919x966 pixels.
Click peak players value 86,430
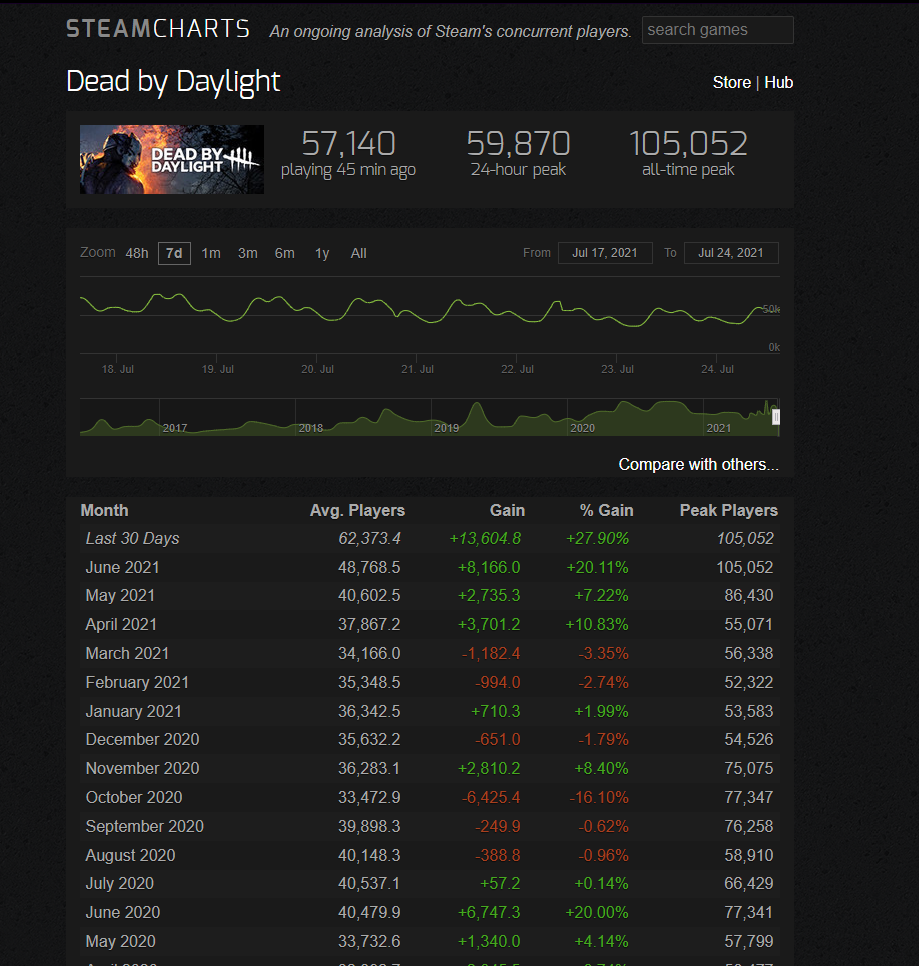tap(748, 596)
